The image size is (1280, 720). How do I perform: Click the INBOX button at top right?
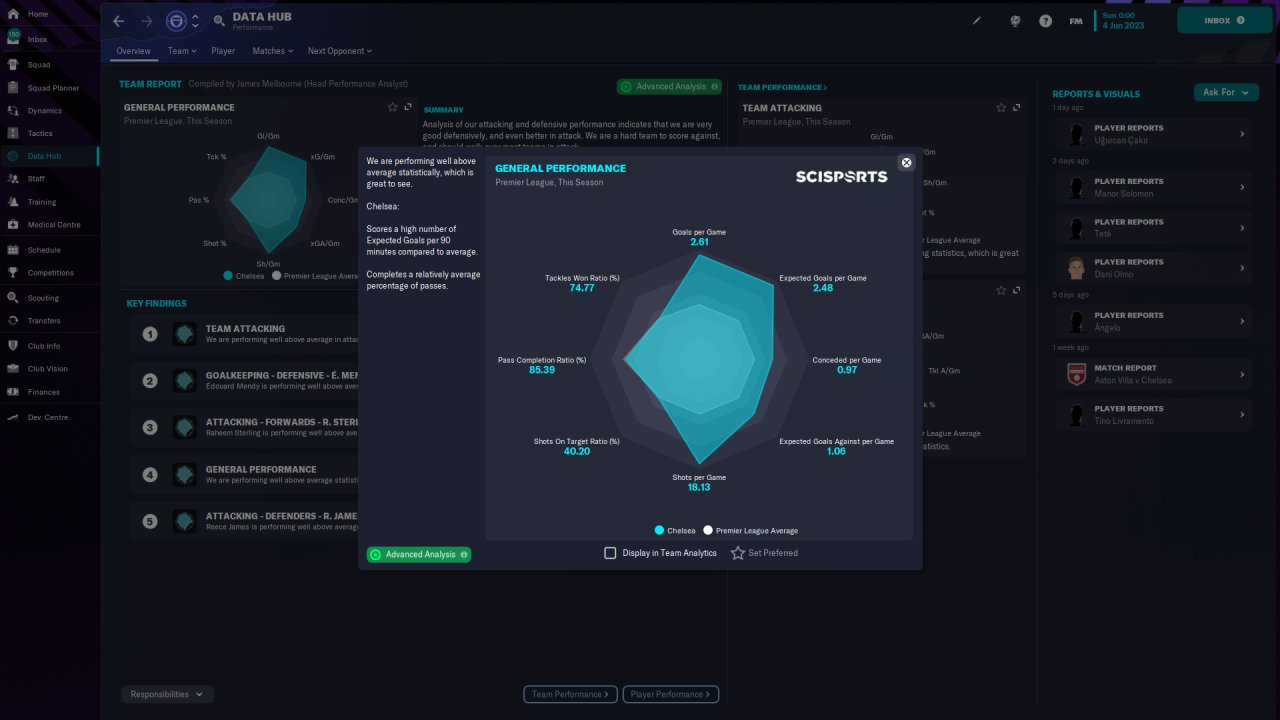(x=1225, y=20)
